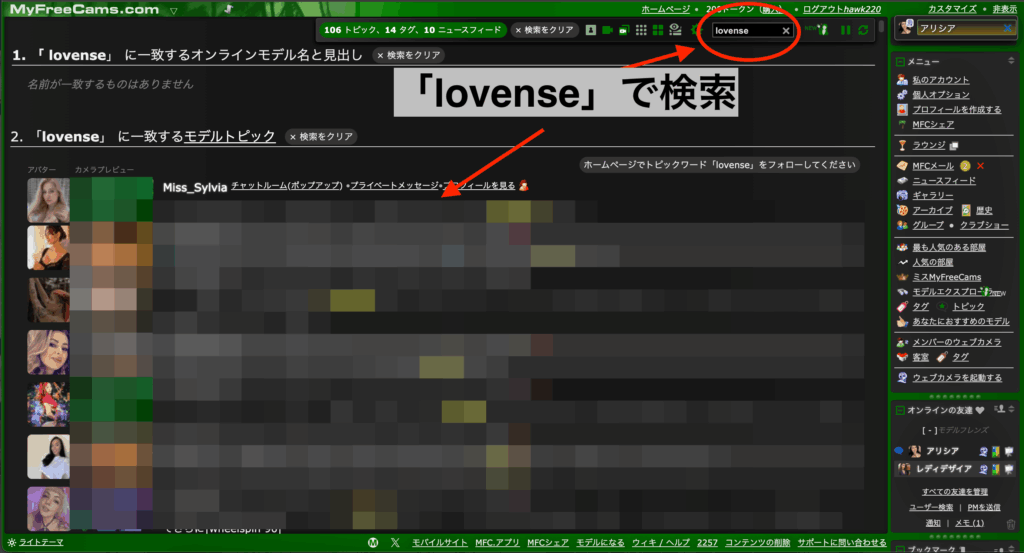Click the avatar-view icon in the toolbar
The width and height of the screenshot is (1024, 553).
pos(590,30)
